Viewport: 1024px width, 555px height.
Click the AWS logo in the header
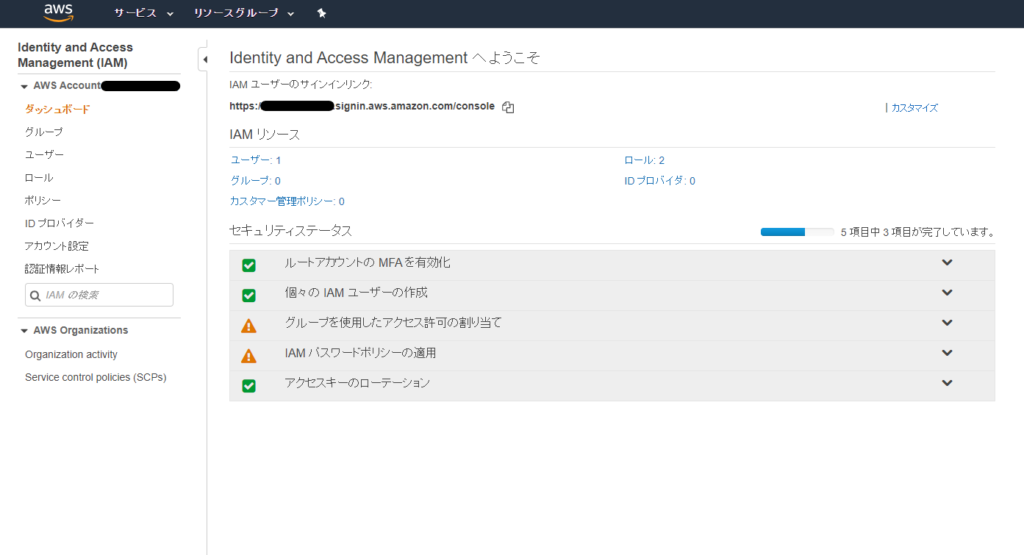[59, 12]
